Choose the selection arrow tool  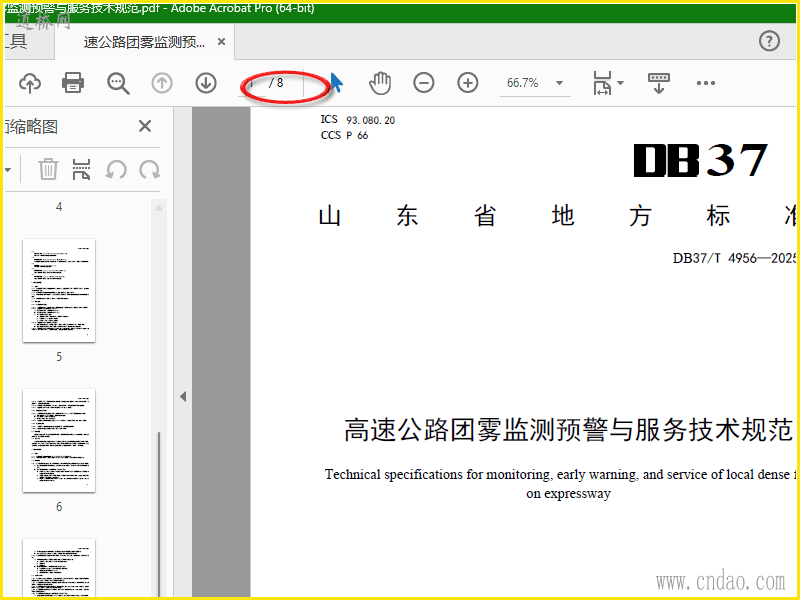click(x=336, y=83)
